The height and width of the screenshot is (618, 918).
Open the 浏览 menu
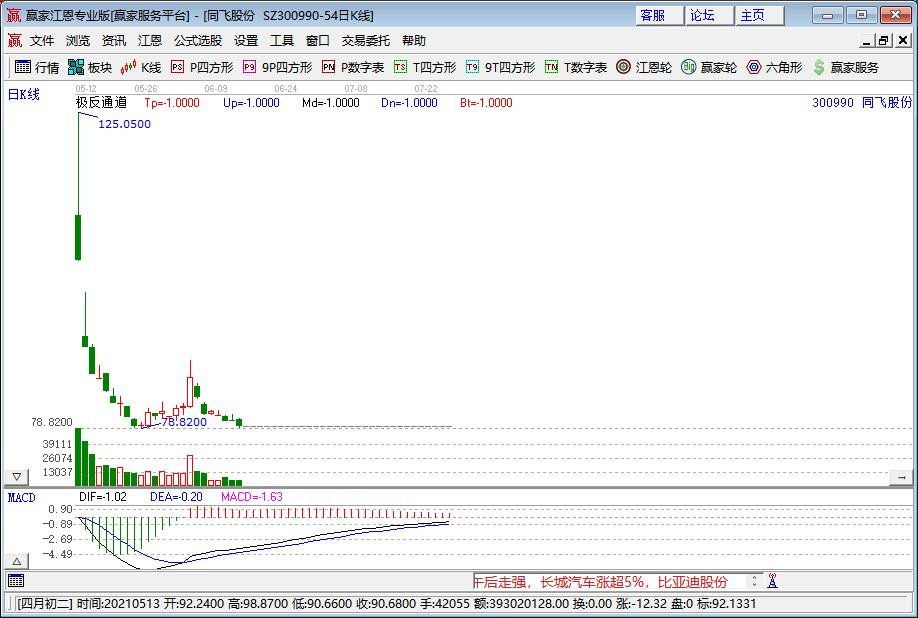click(x=78, y=40)
